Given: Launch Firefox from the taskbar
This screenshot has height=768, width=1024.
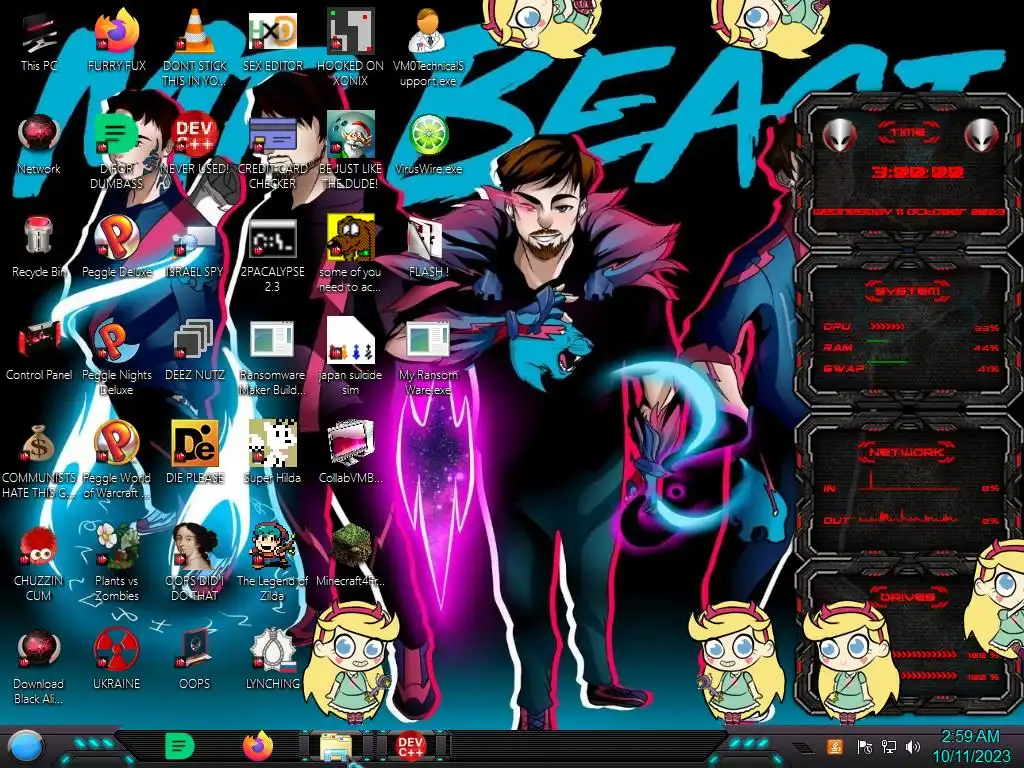Looking at the screenshot, I should pos(258,746).
